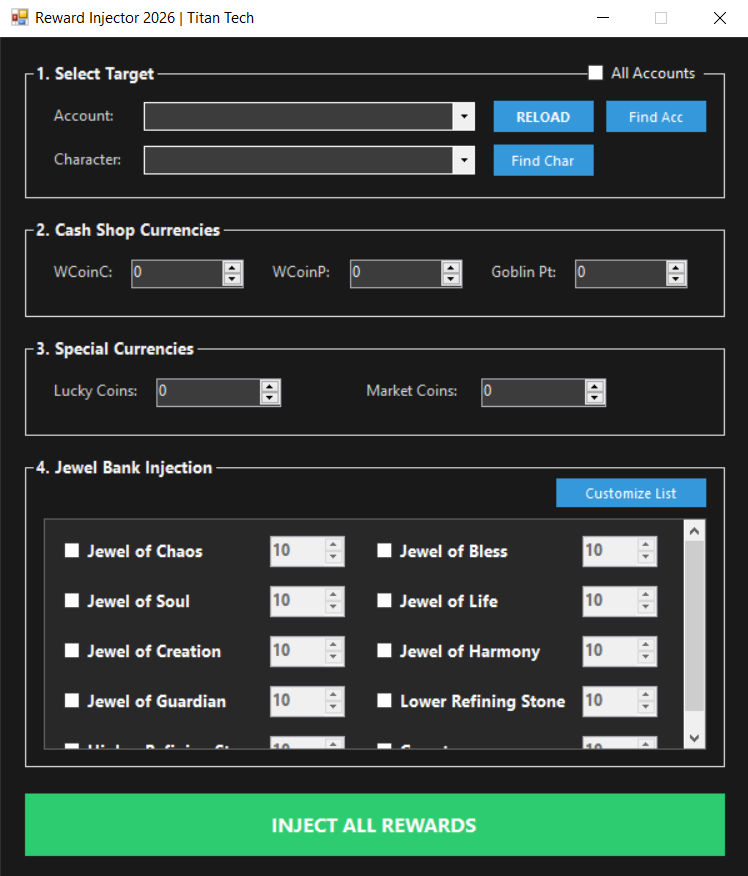Viewport: 748px width, 876px height.
Task: Open Customize List for jewels
Action: (x=631, y=493)
